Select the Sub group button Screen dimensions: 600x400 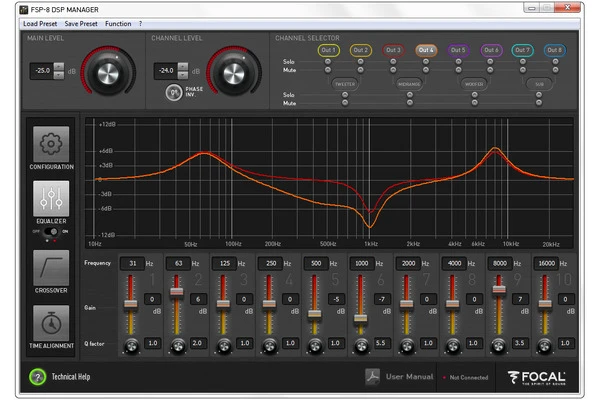[x=539, y=84]
